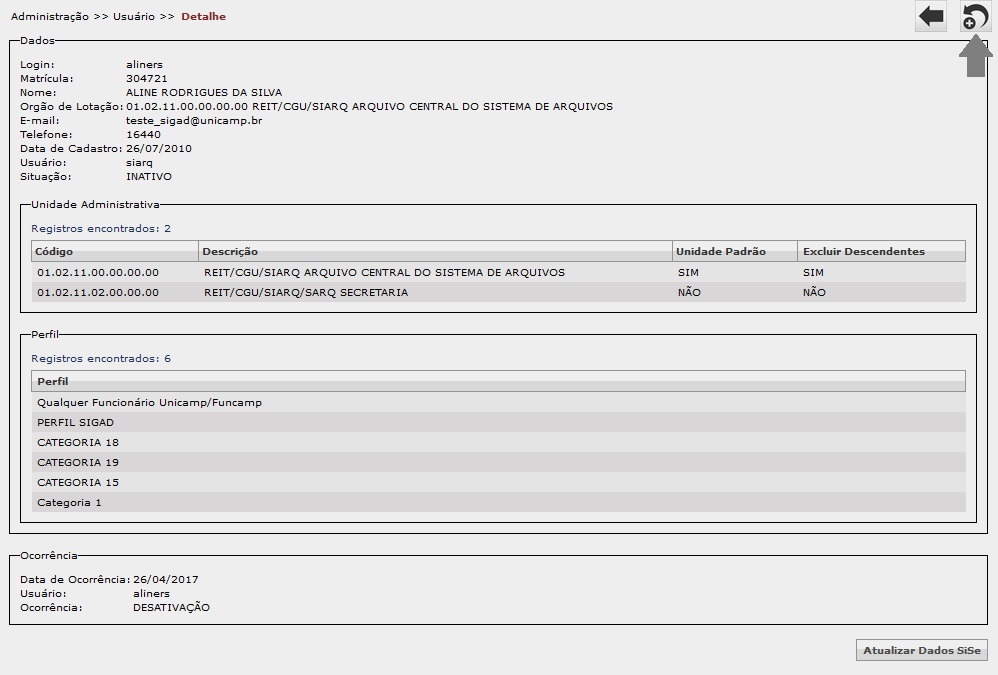Click the back arrow icon

click(x=931, y=17)
